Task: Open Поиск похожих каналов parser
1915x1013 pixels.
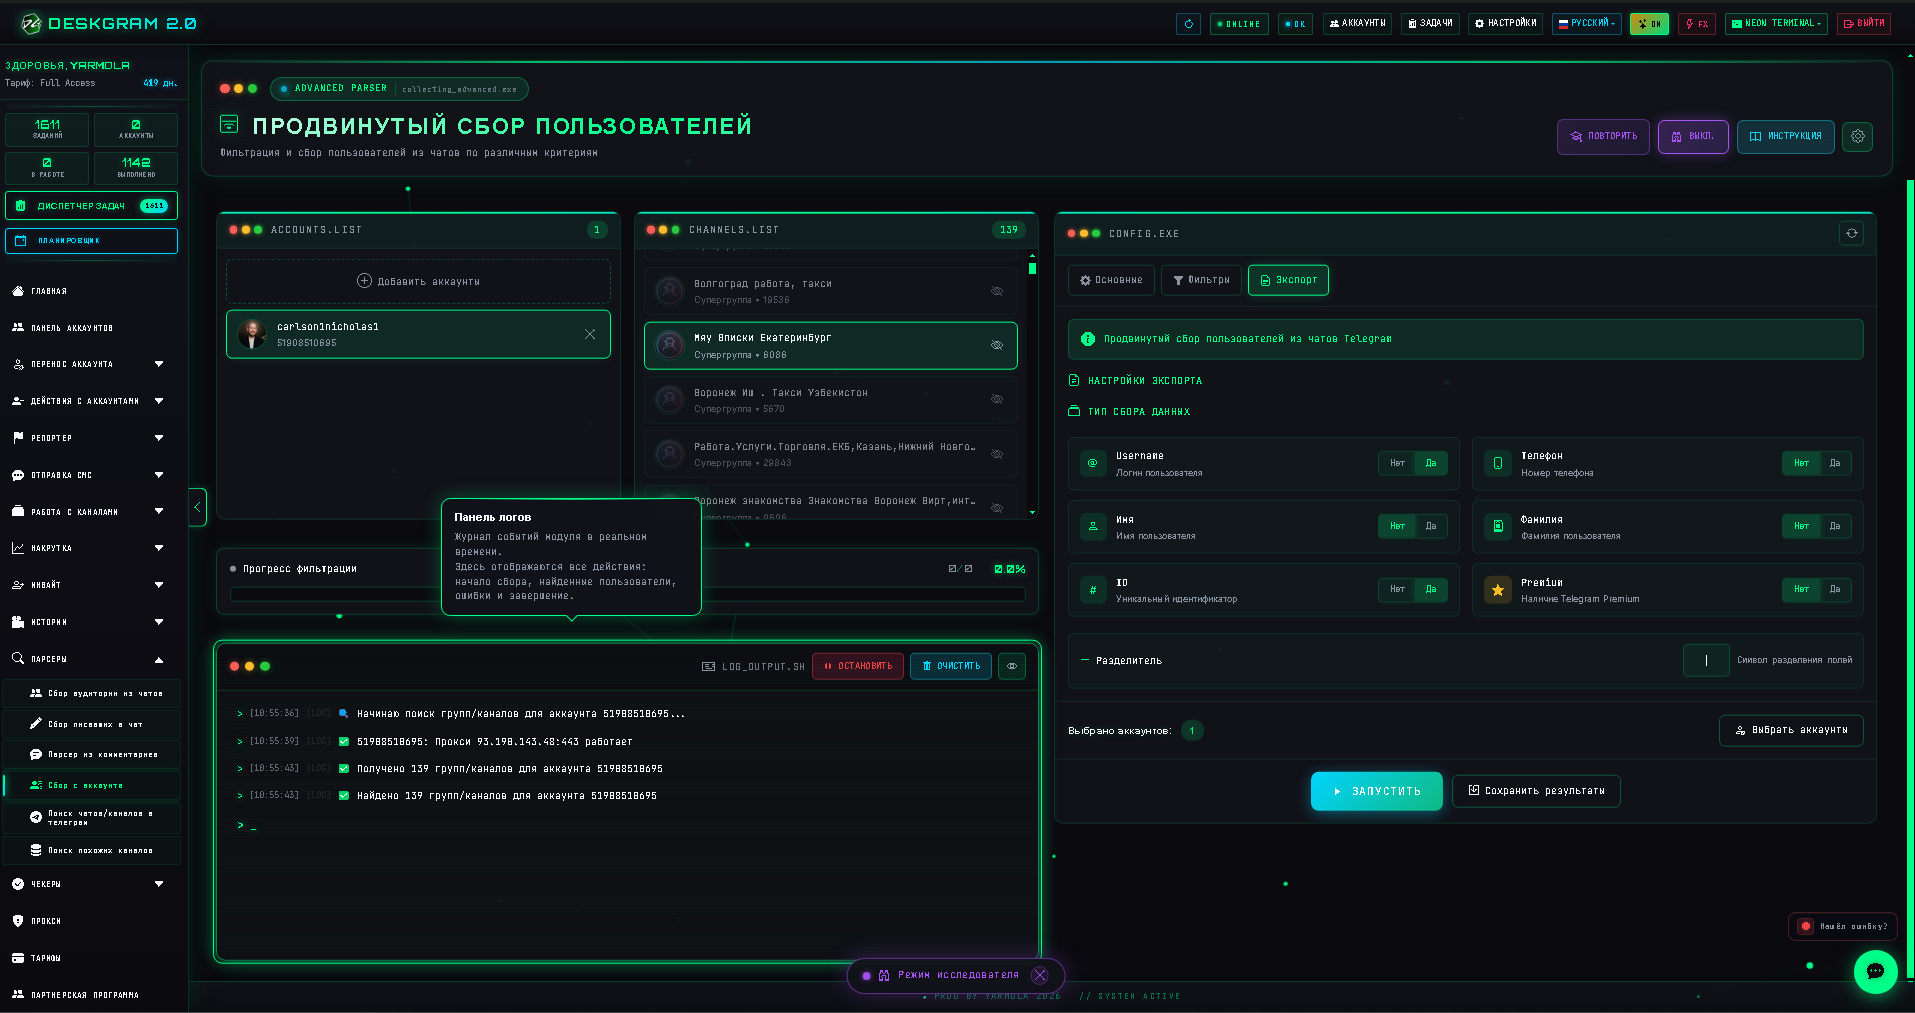Action: (93, 850)
